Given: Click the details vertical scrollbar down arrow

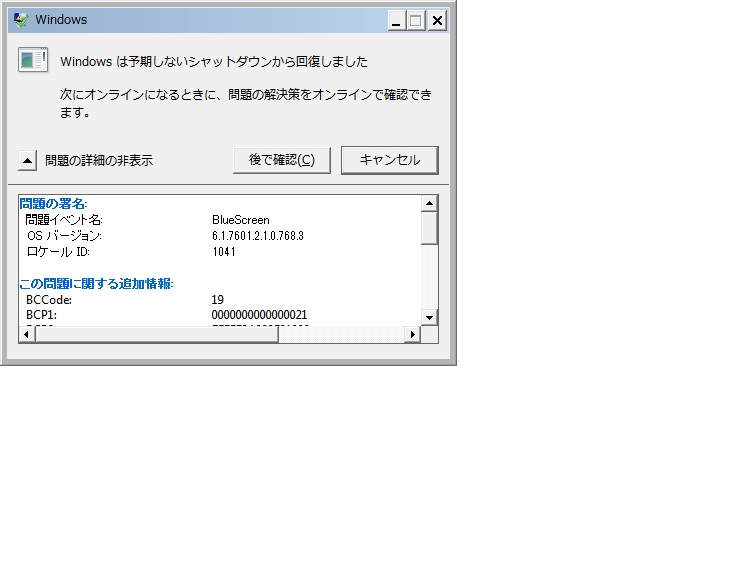Looking at the screenshot, I should [429, 317].
